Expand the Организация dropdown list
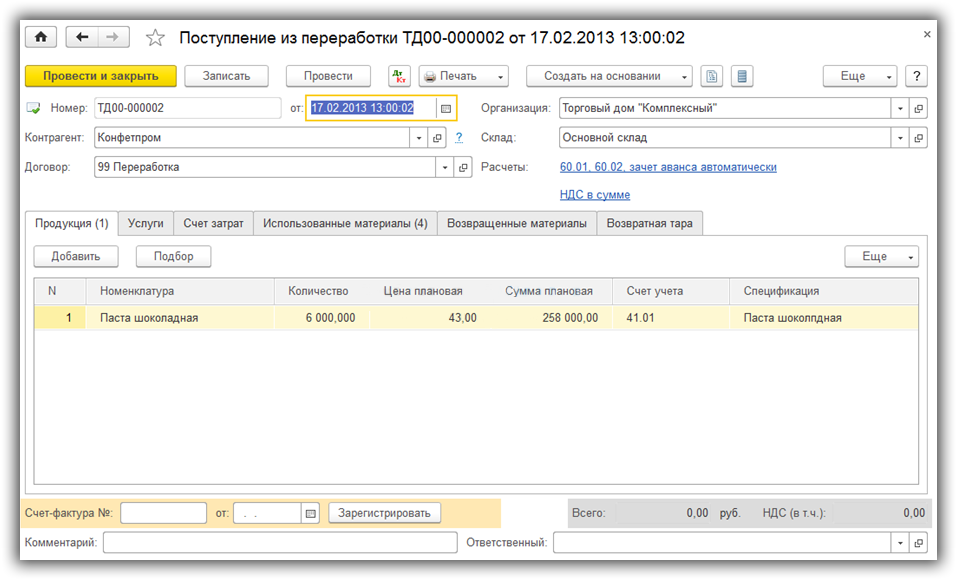The width and height of the screenshot is (957, 580). click(x=900, y=108)
